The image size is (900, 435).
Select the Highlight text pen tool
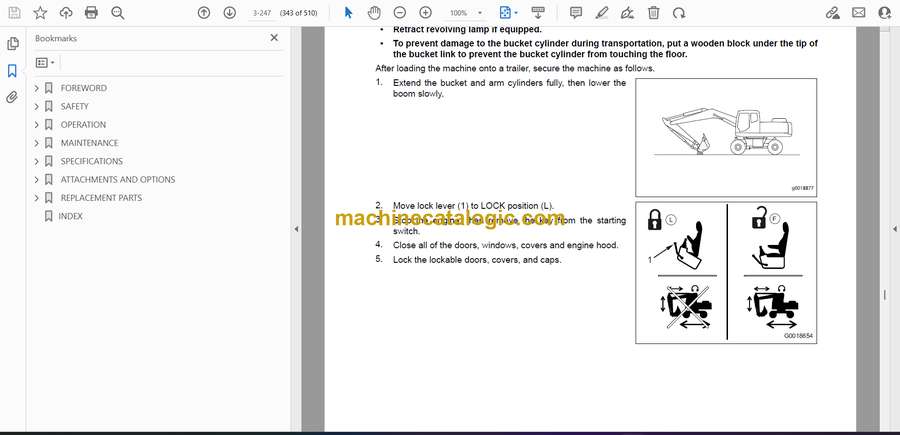(x=602, y=13)
